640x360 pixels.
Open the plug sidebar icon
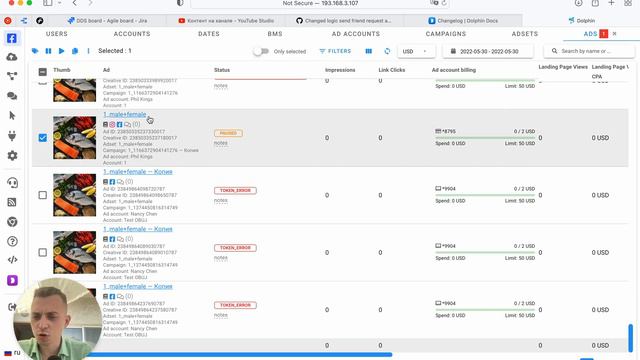pyautogui.click(x=12, y=136)
